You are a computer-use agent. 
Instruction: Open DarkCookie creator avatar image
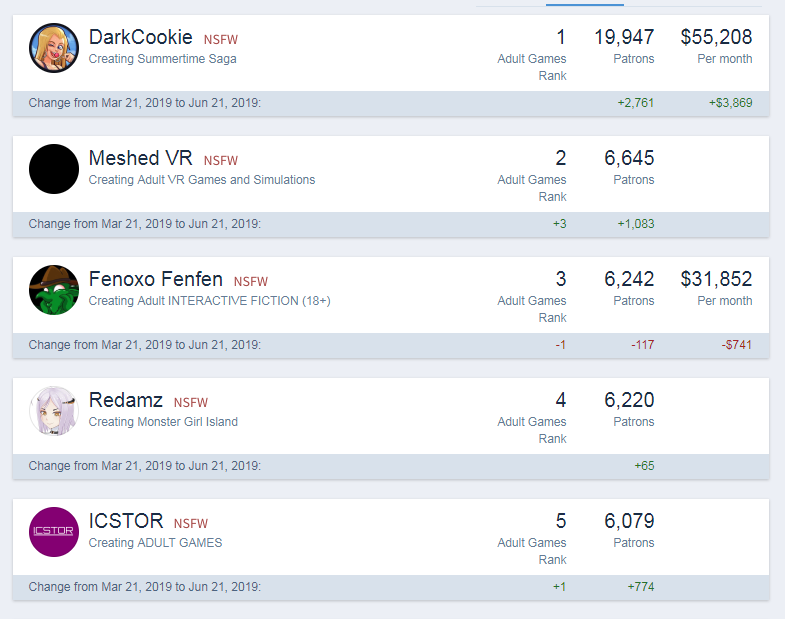click(x=54, y=48)
